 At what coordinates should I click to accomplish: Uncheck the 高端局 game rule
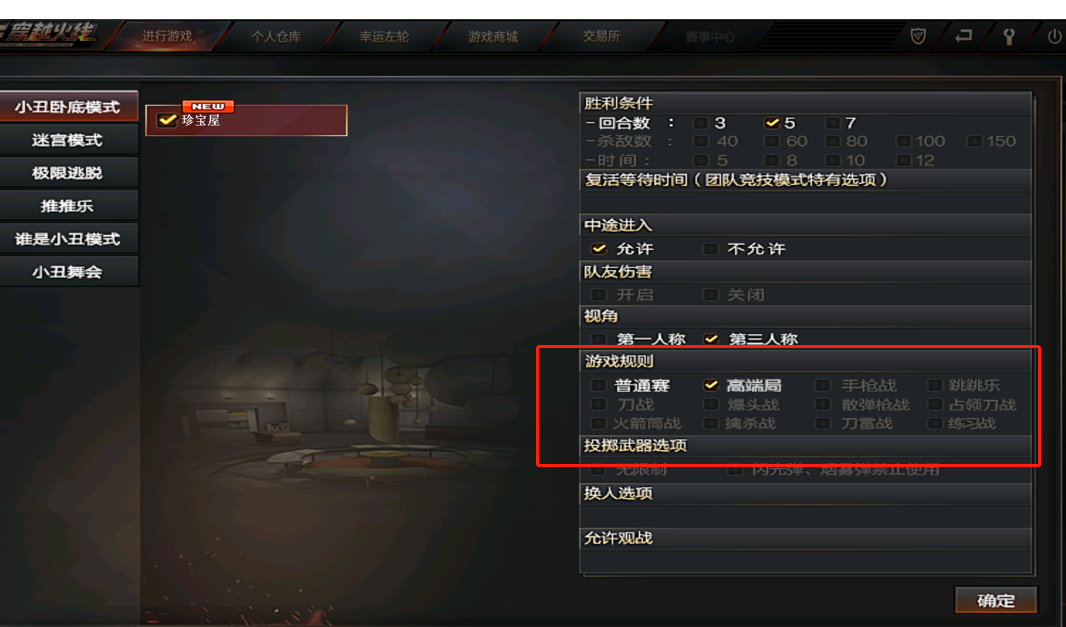pyautogui.click(x=710, y=386)
